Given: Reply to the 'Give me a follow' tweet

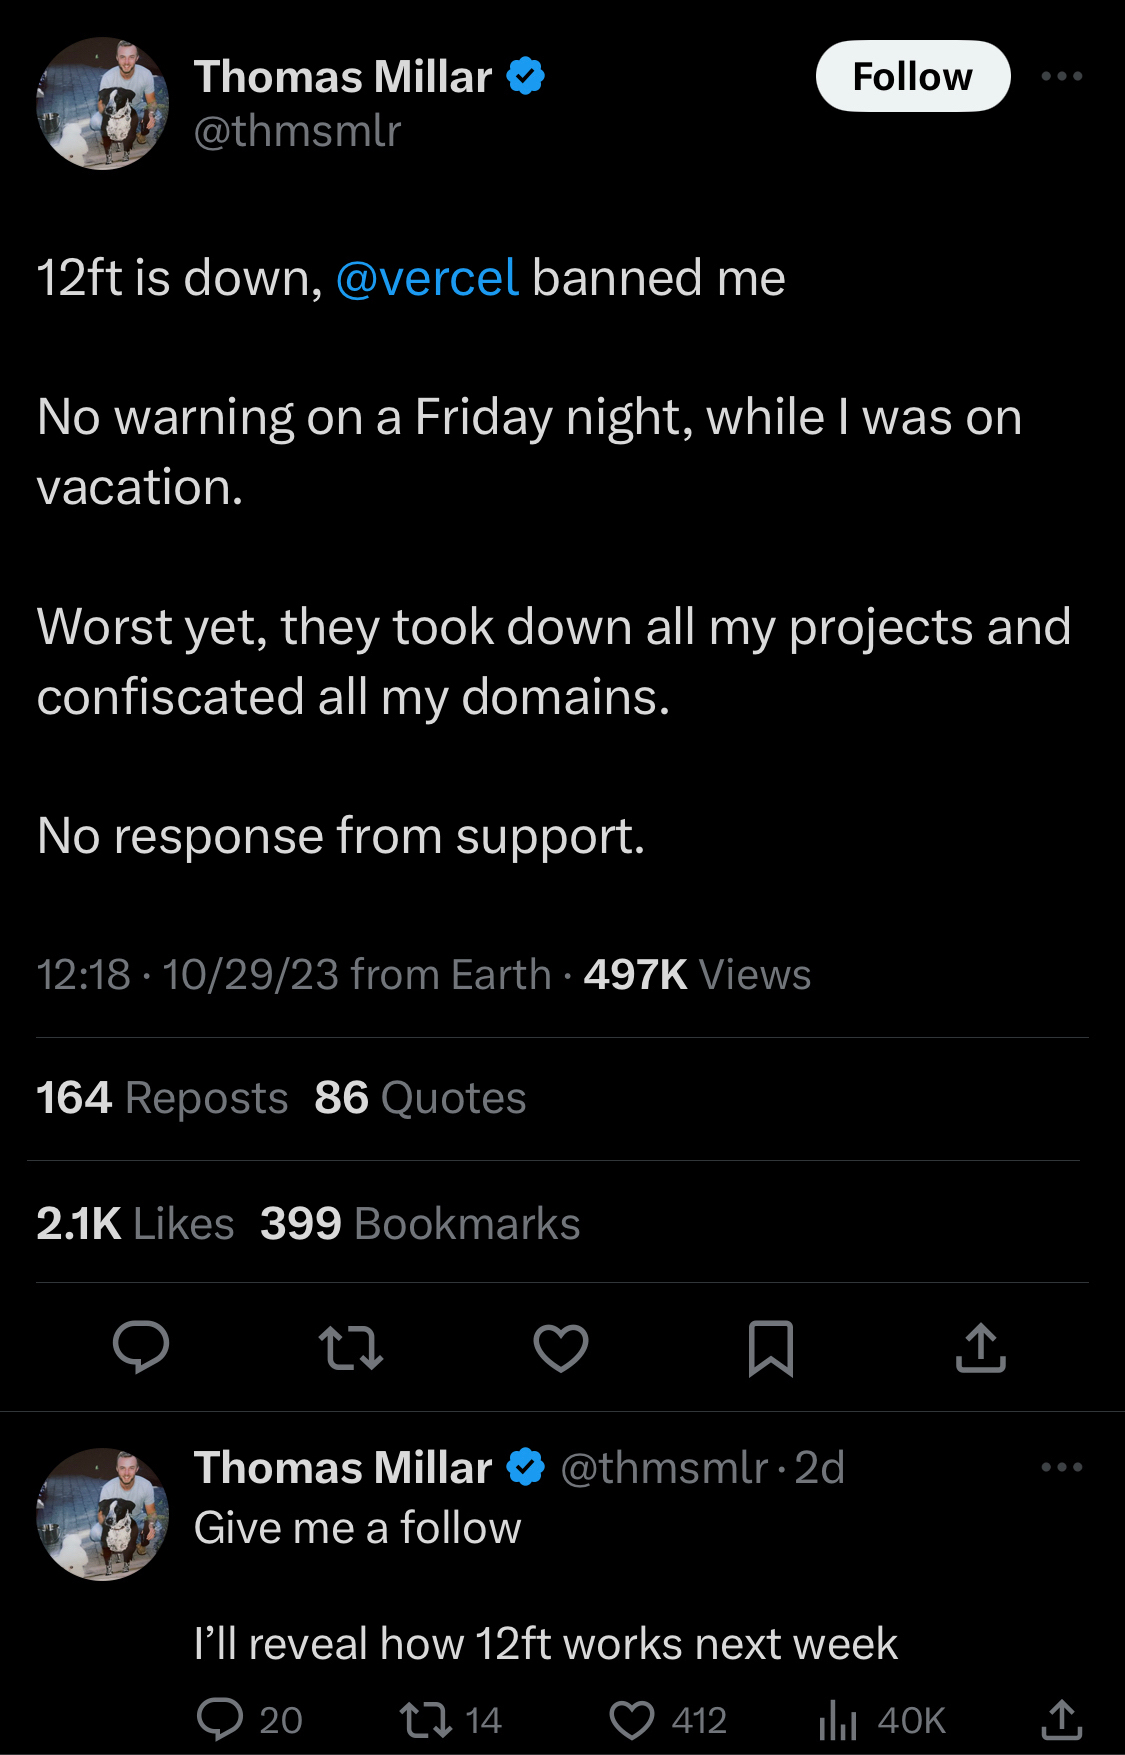Looking at the screenshot, I should pyautogui.click(x=221, y=1719).
